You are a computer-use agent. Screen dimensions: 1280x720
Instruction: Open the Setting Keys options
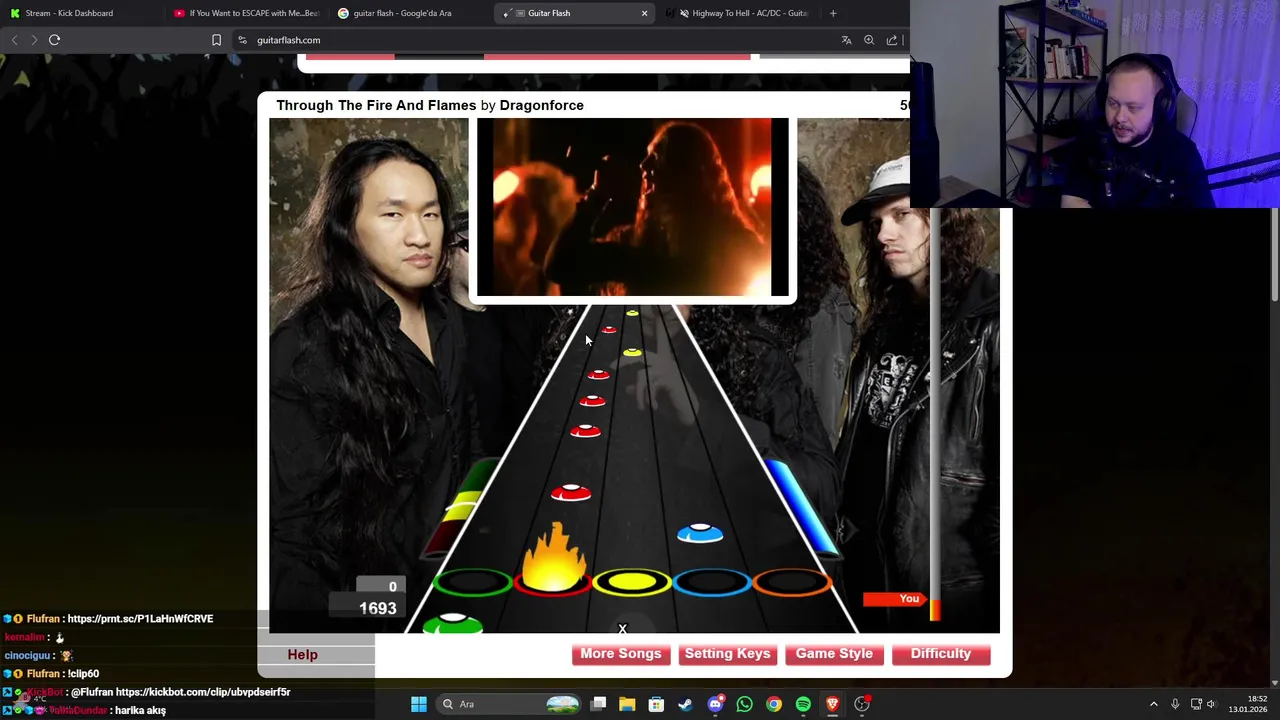727,654
